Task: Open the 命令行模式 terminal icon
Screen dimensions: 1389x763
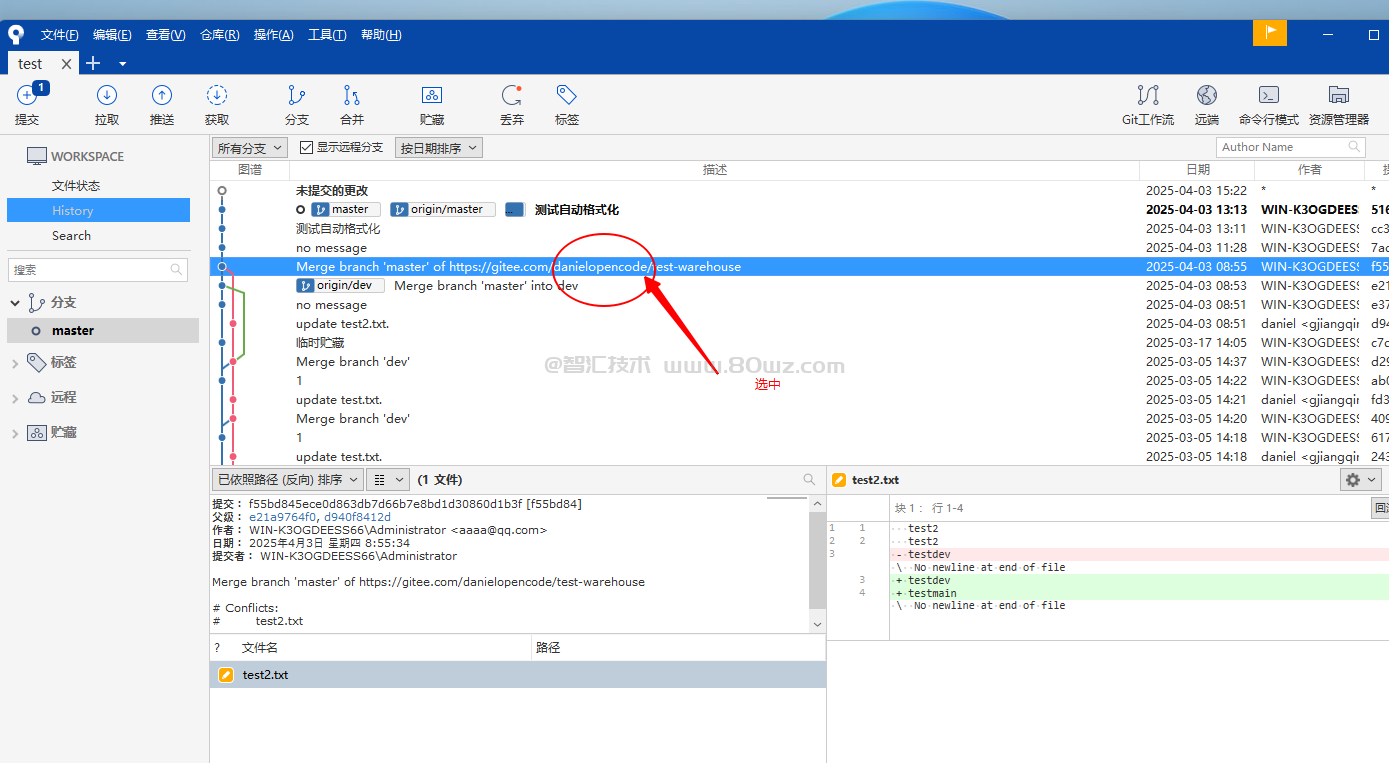Action: coord(1268,103)
